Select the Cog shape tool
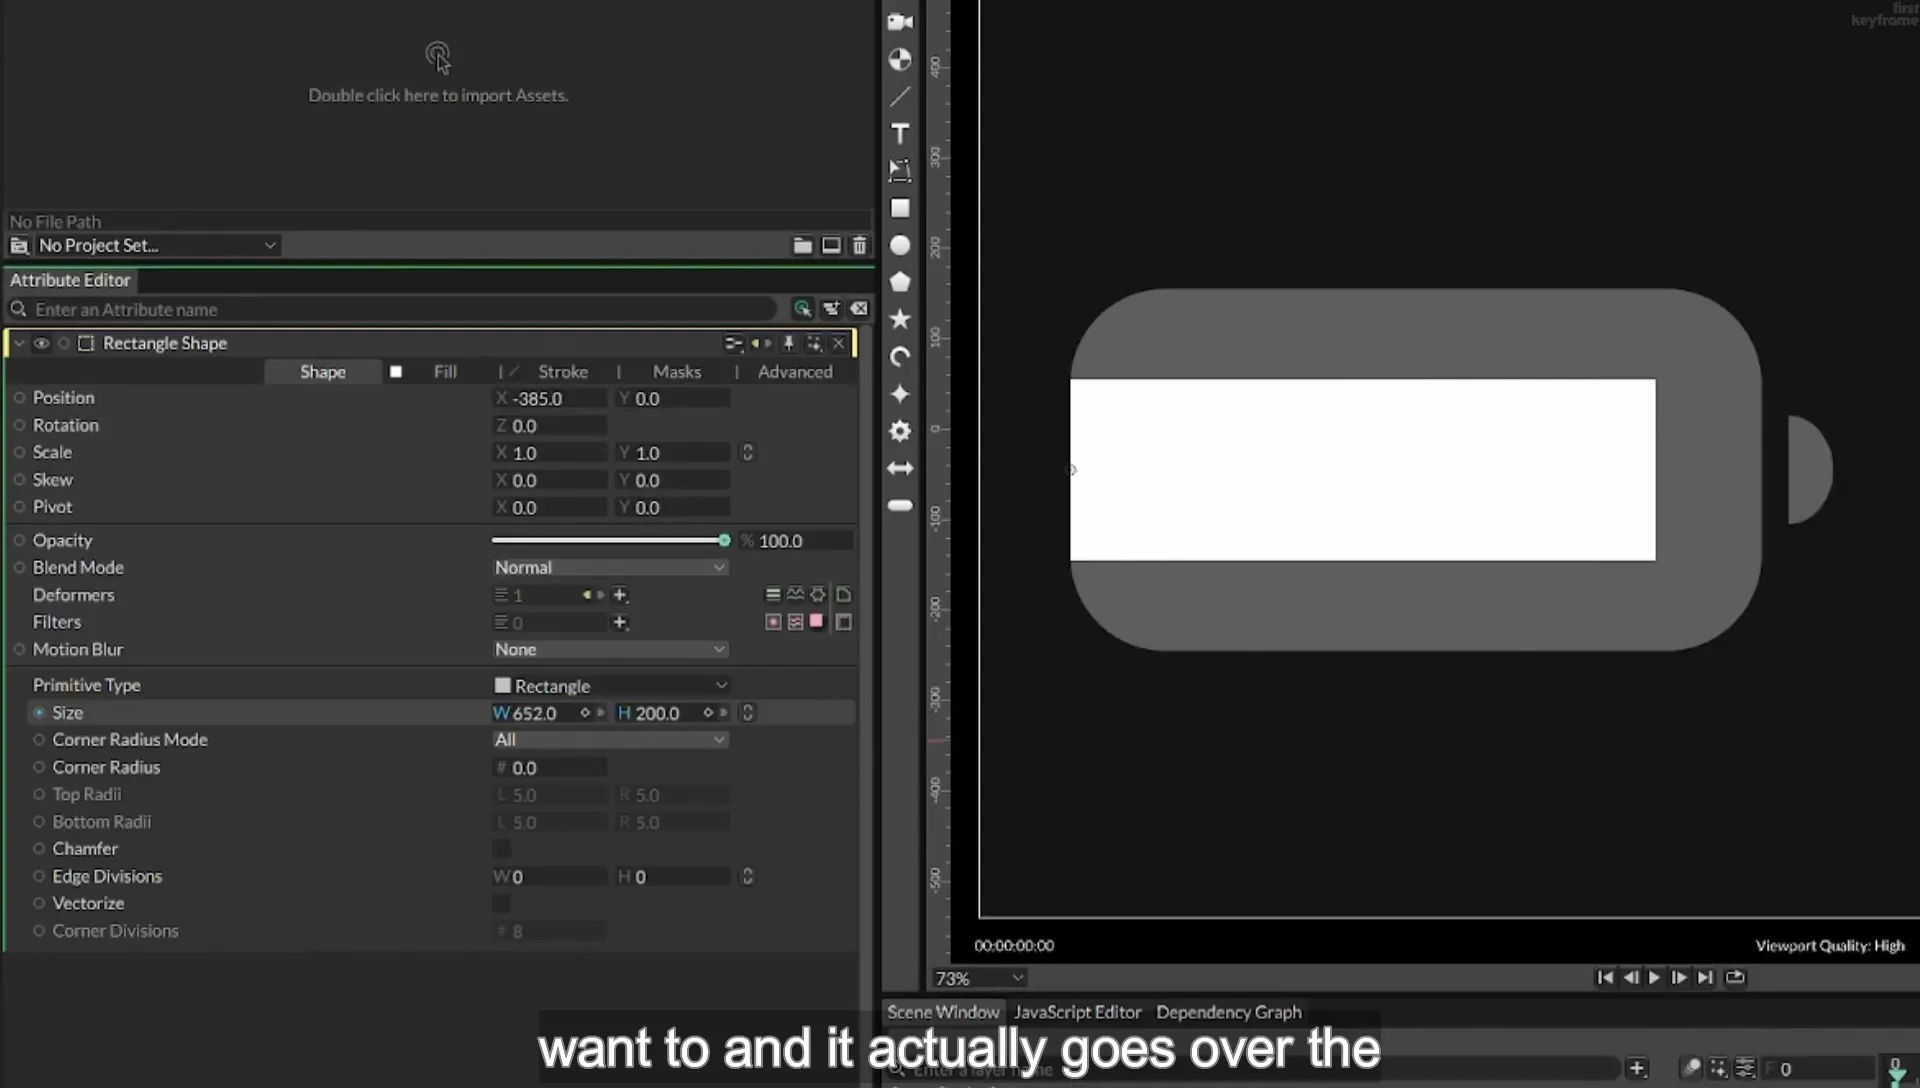The image size is (1920, 1088). [900, 431]
